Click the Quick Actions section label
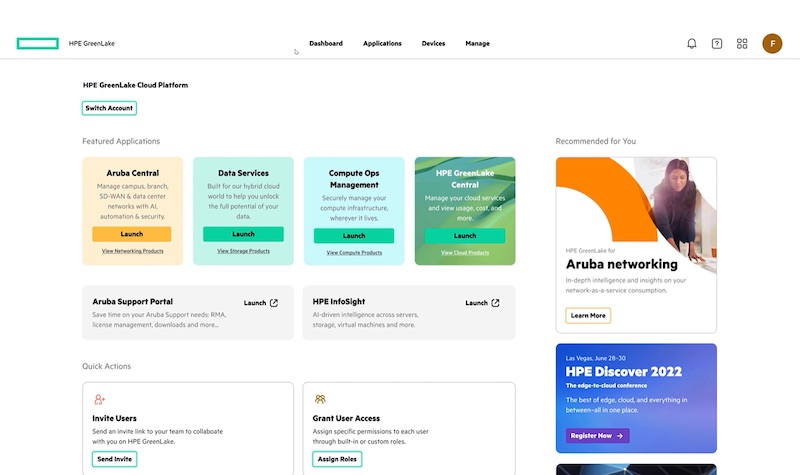 (x=107, y=366)
